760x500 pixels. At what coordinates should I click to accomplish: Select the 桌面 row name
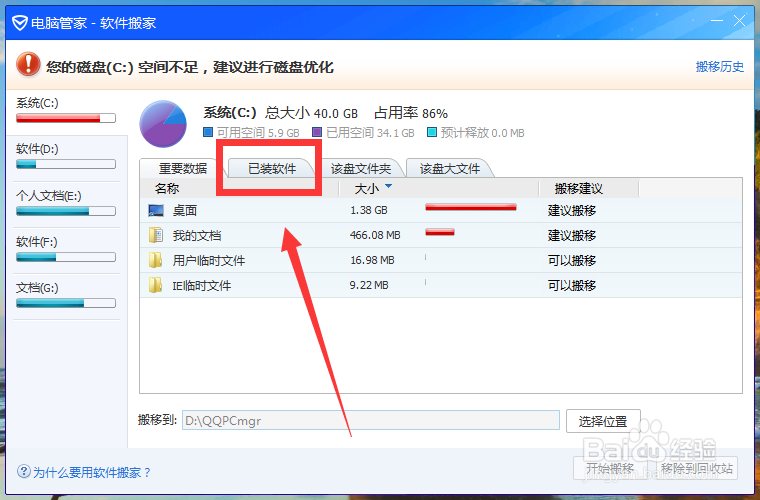coord(185,210)
